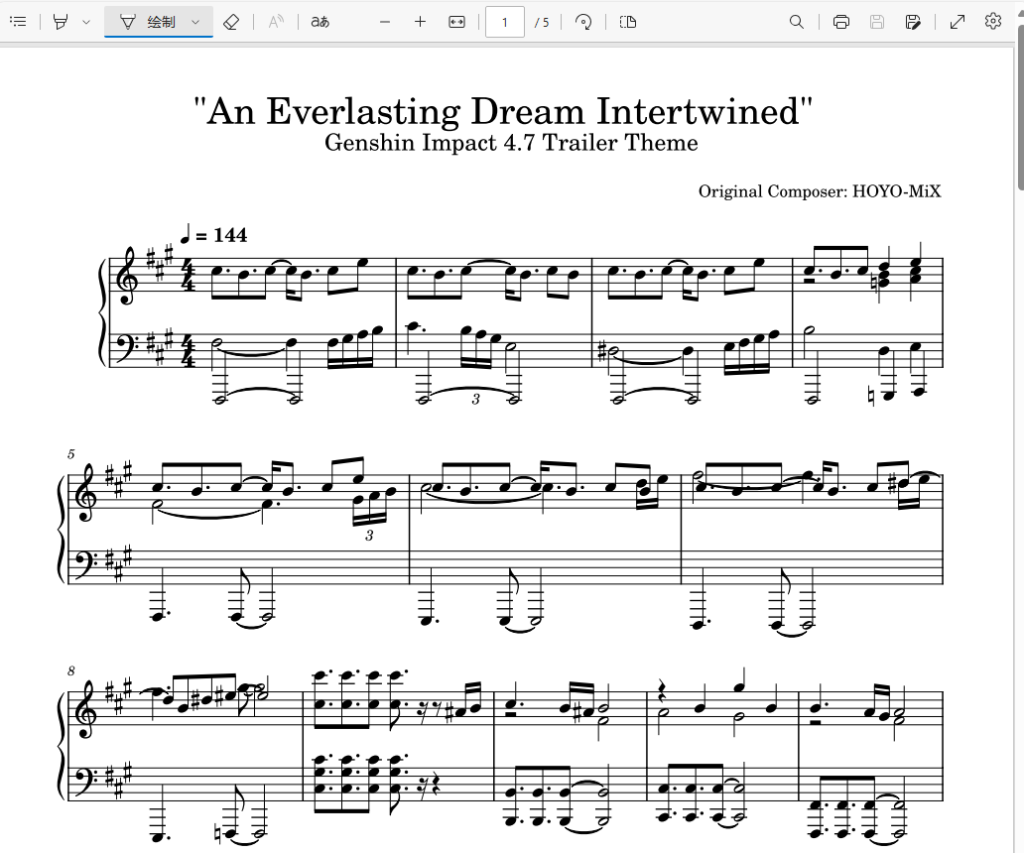1024x853 pixels.
Task: Expand the highlight color dropdown arrow
Action: (86, 22)
